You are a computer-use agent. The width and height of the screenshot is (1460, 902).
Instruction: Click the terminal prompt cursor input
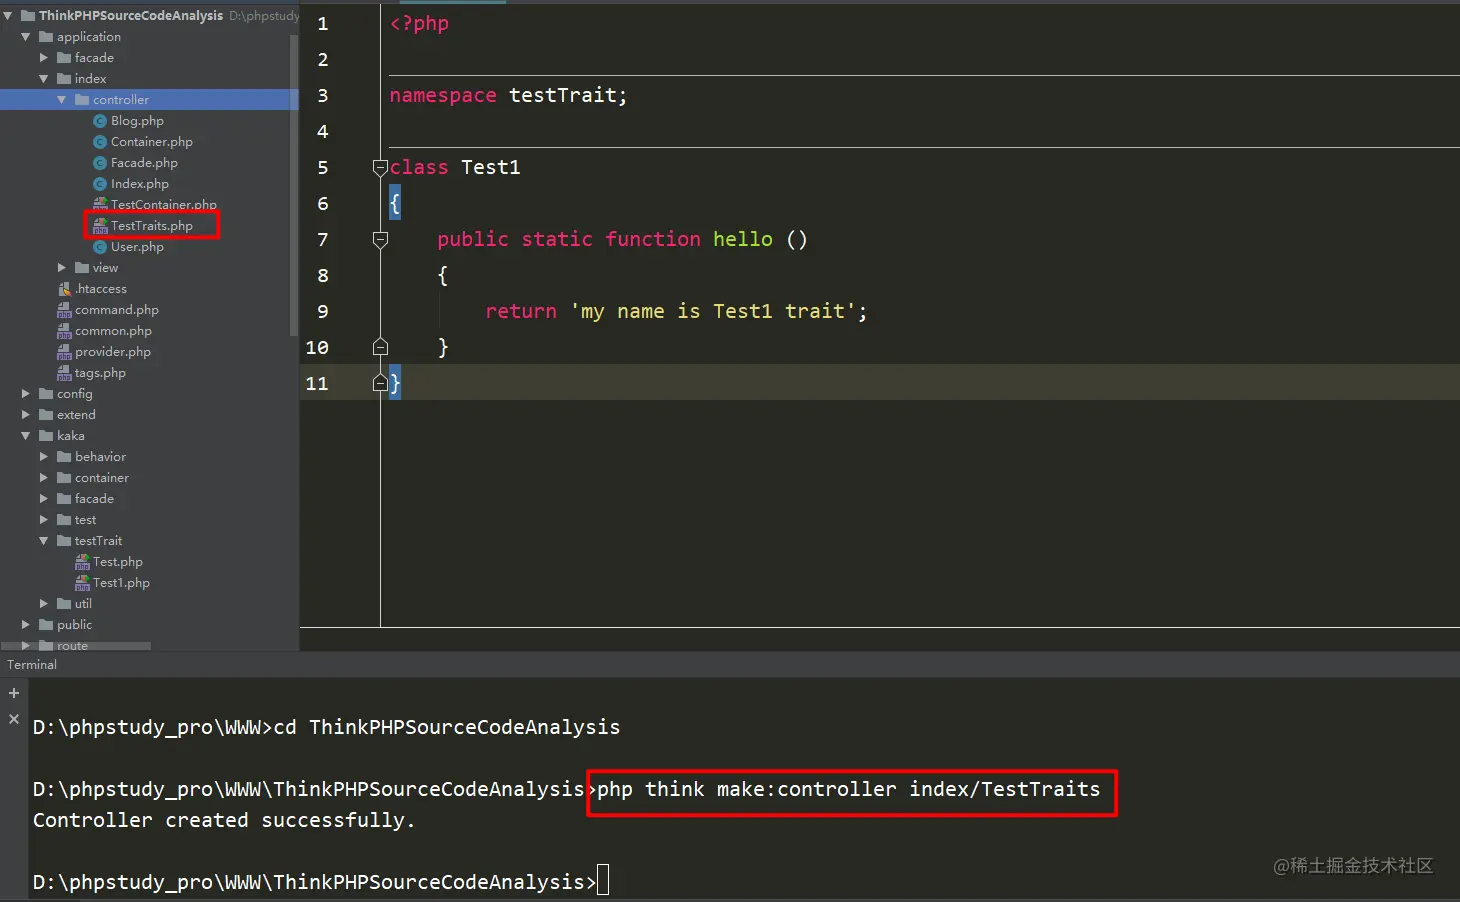[x=603, y=881]
